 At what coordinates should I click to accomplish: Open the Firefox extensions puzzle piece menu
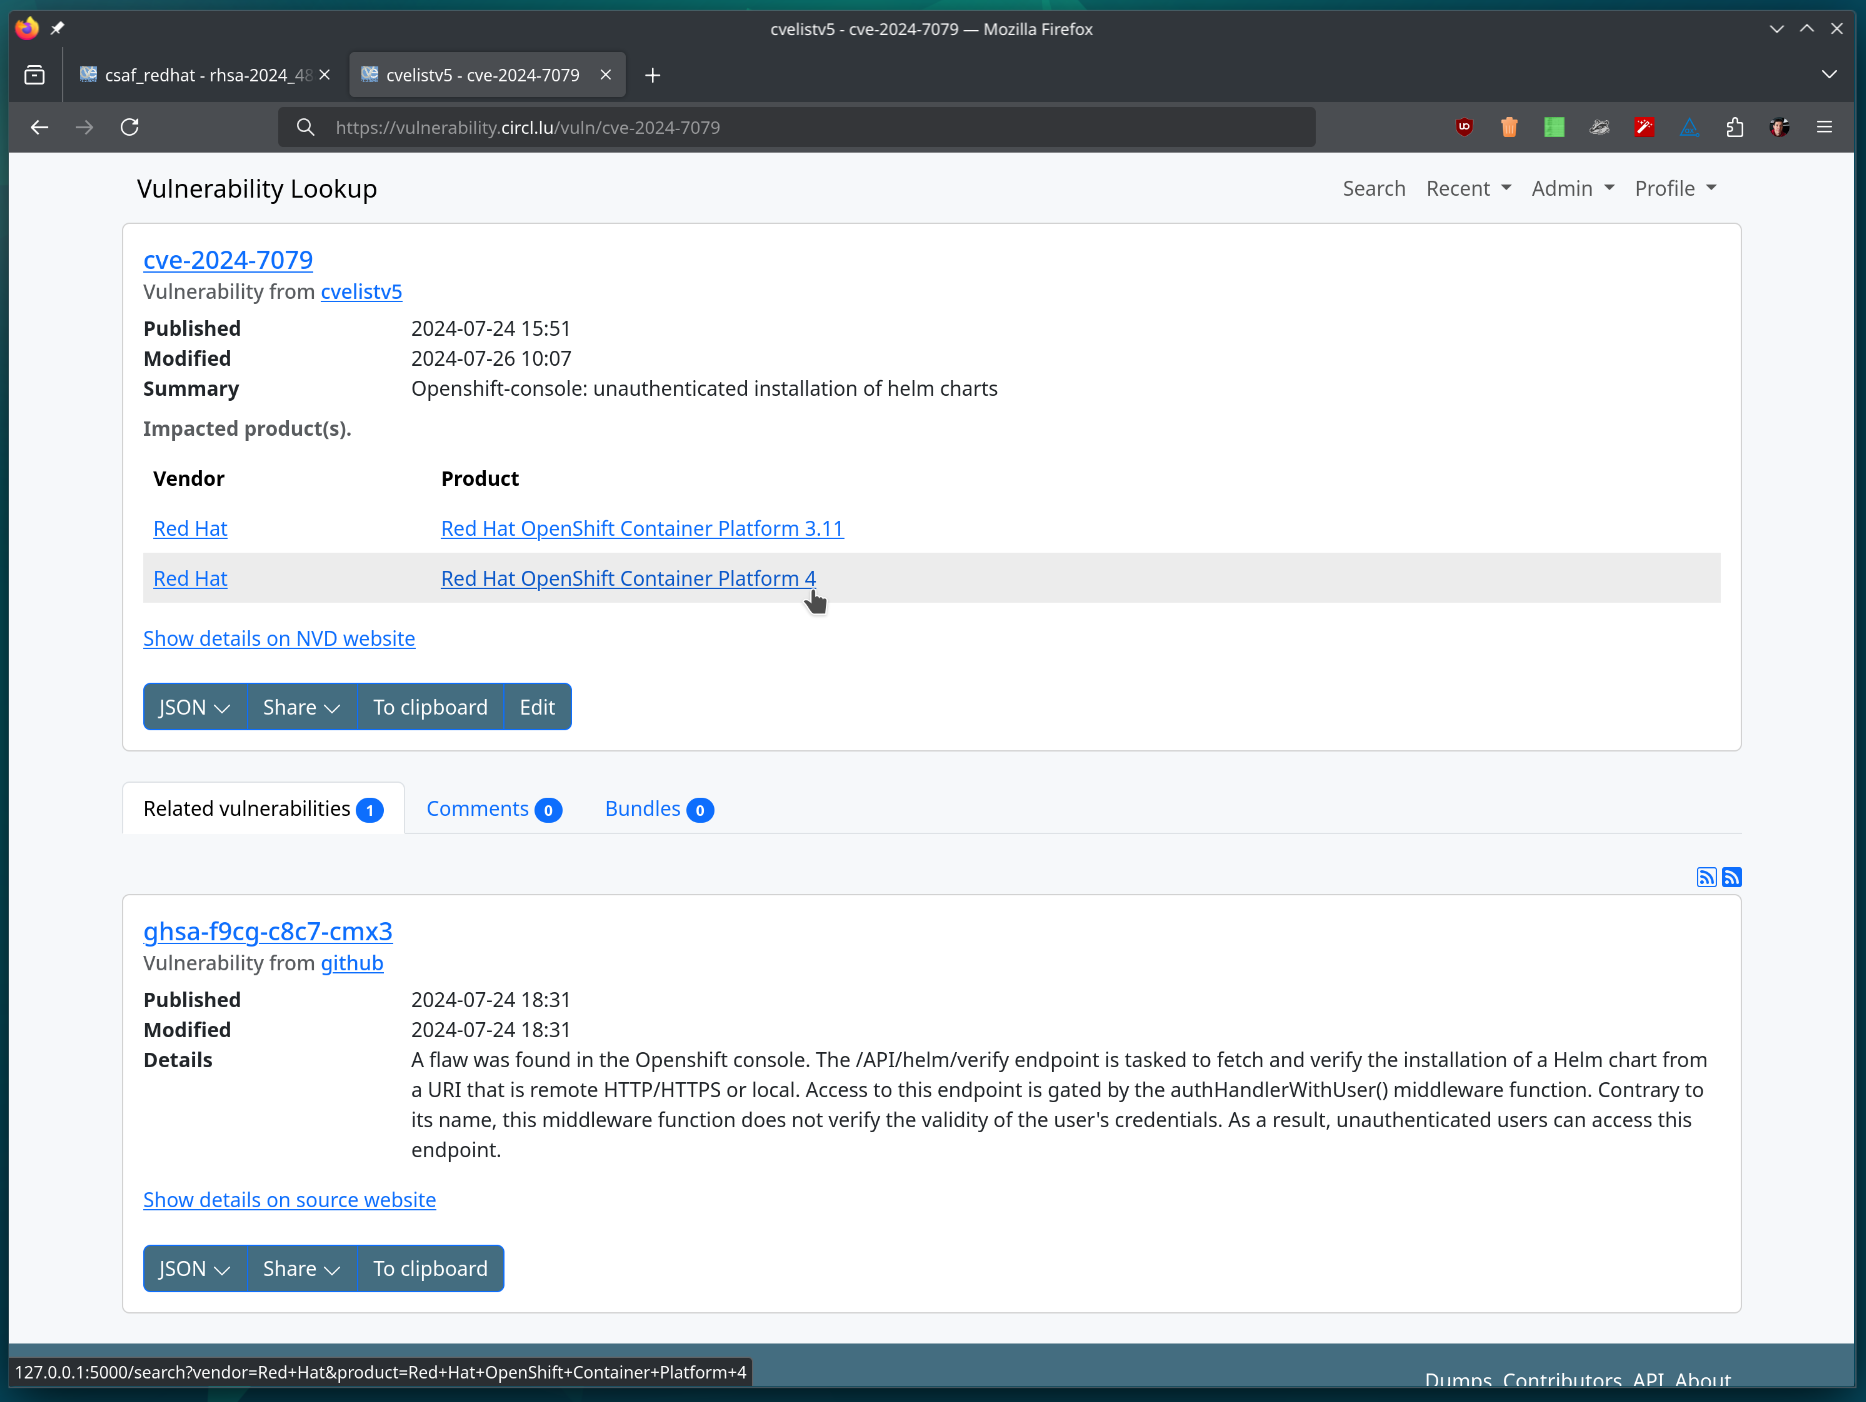[1734, 127]
